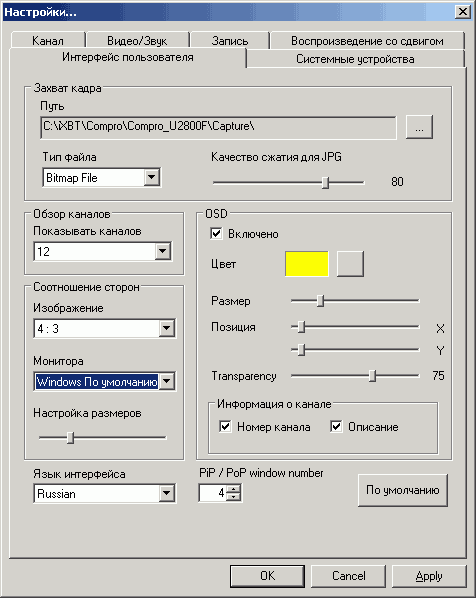Click the yellow OSD color swatch
This screenshot has height=598, width=476.
[307, 264]
